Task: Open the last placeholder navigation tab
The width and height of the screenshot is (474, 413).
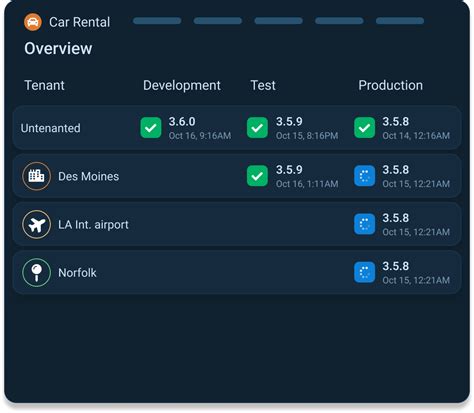Action: [x=400, y=21]
